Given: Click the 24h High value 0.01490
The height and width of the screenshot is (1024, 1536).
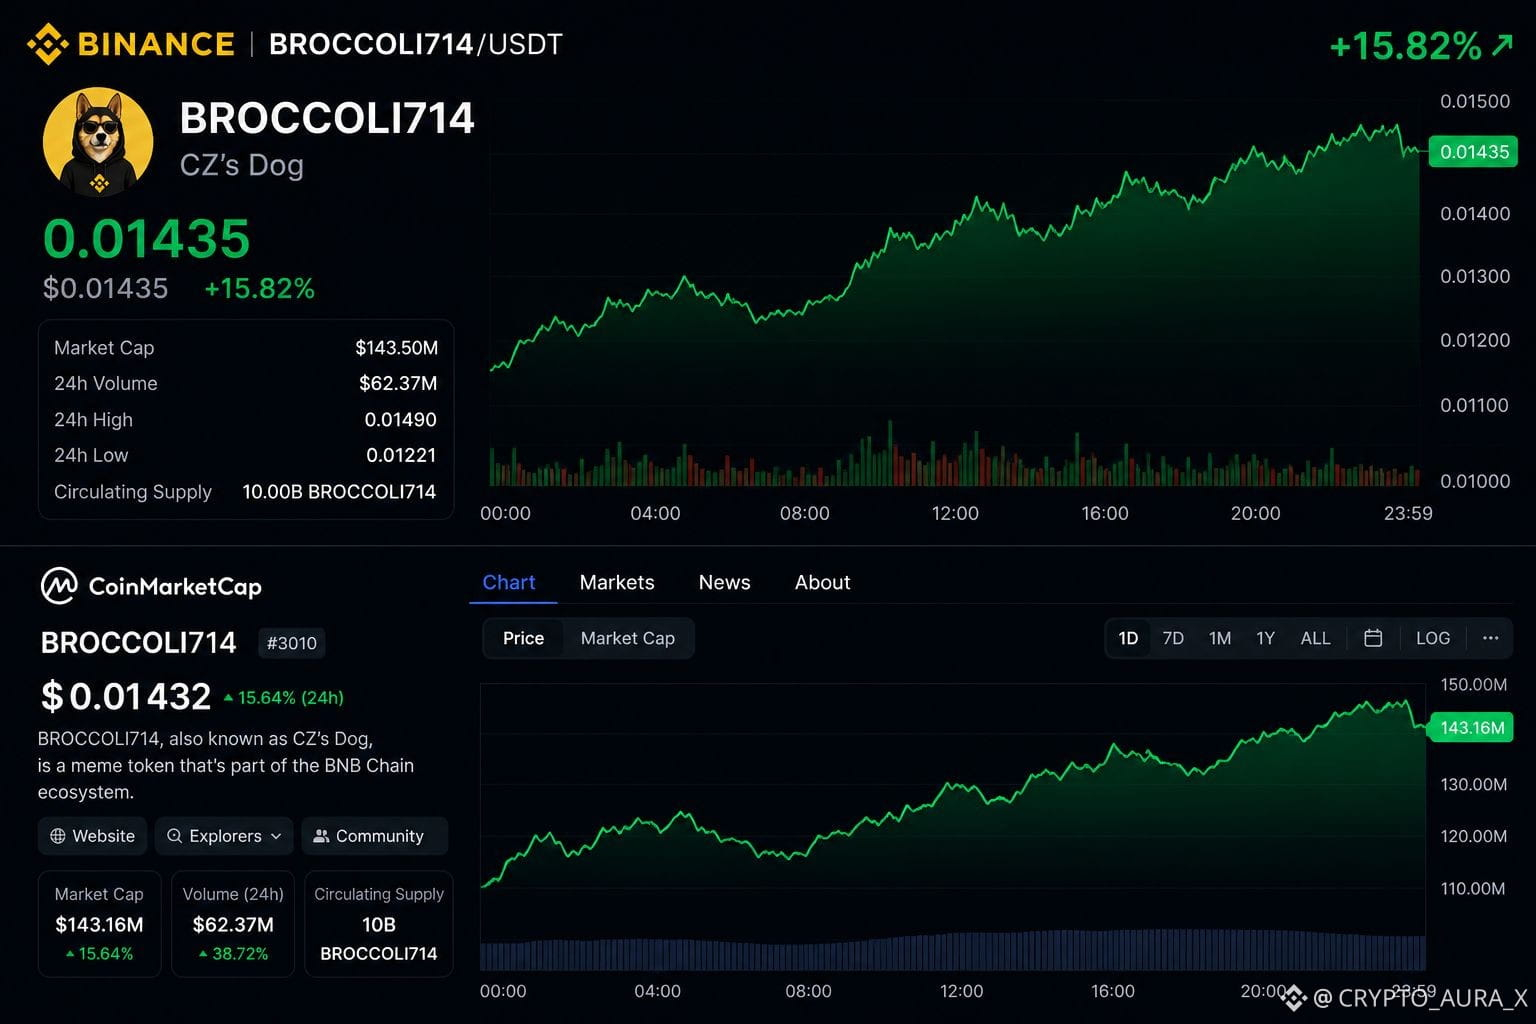Looking at the screenshot, I should pyautogui.click(x=400, y=420).
